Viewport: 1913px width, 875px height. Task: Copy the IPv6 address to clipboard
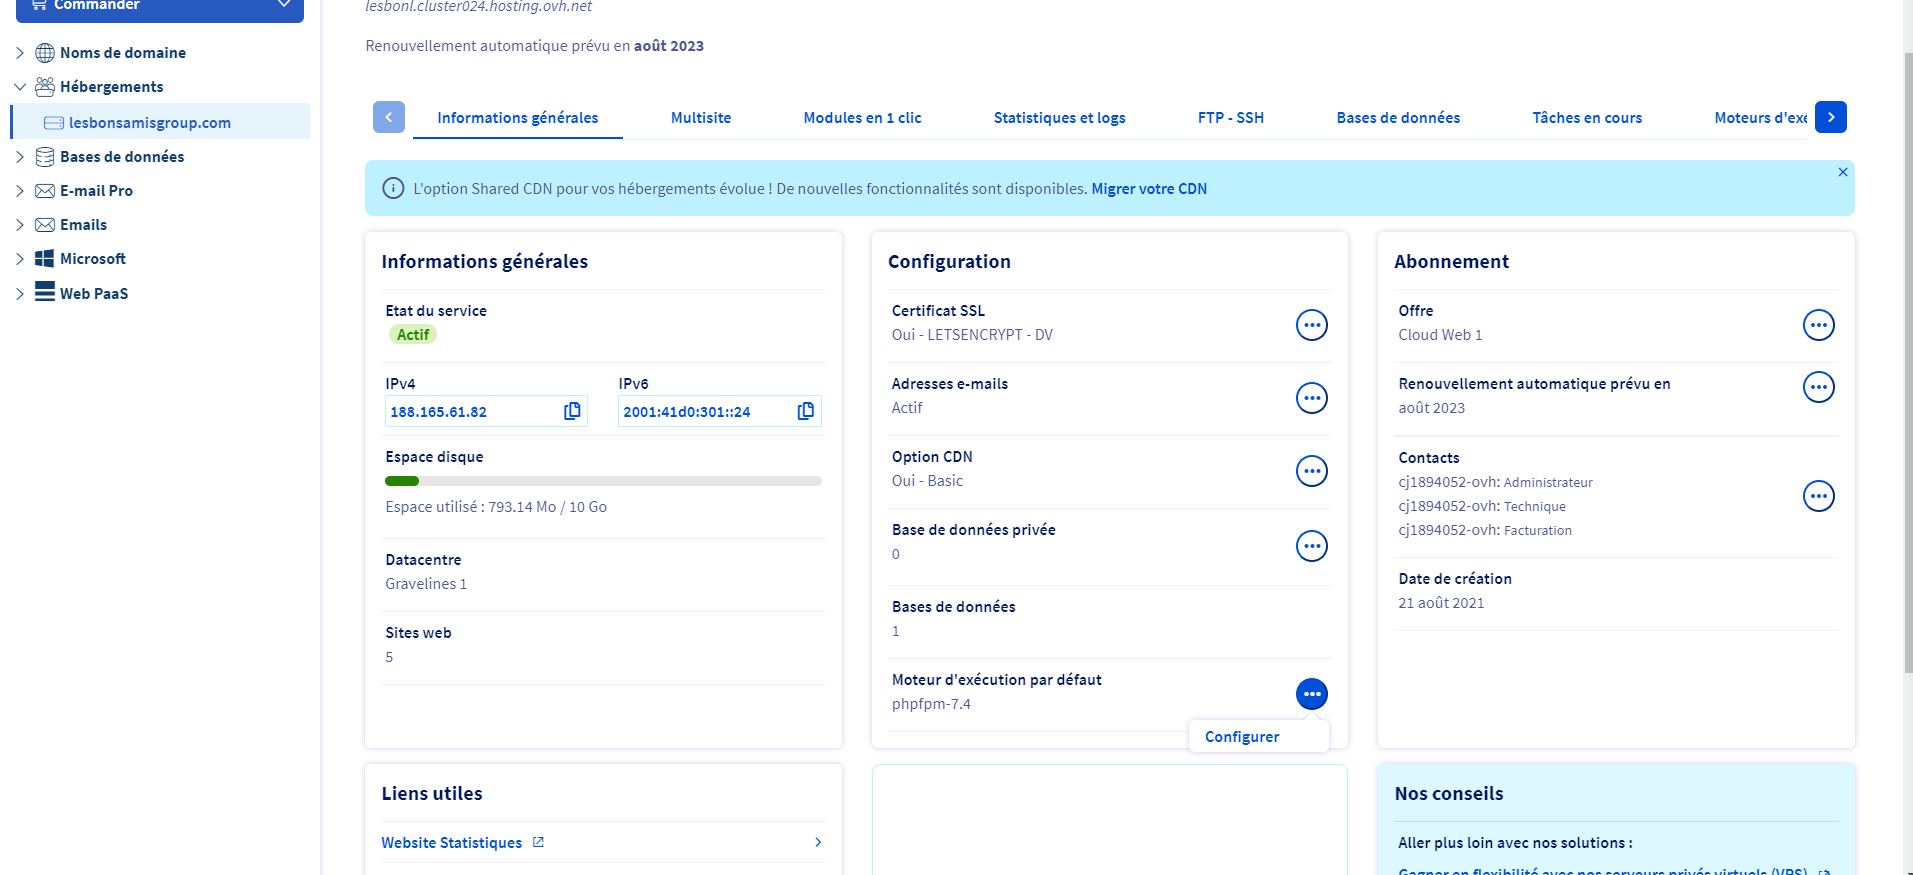pos(805,411)
